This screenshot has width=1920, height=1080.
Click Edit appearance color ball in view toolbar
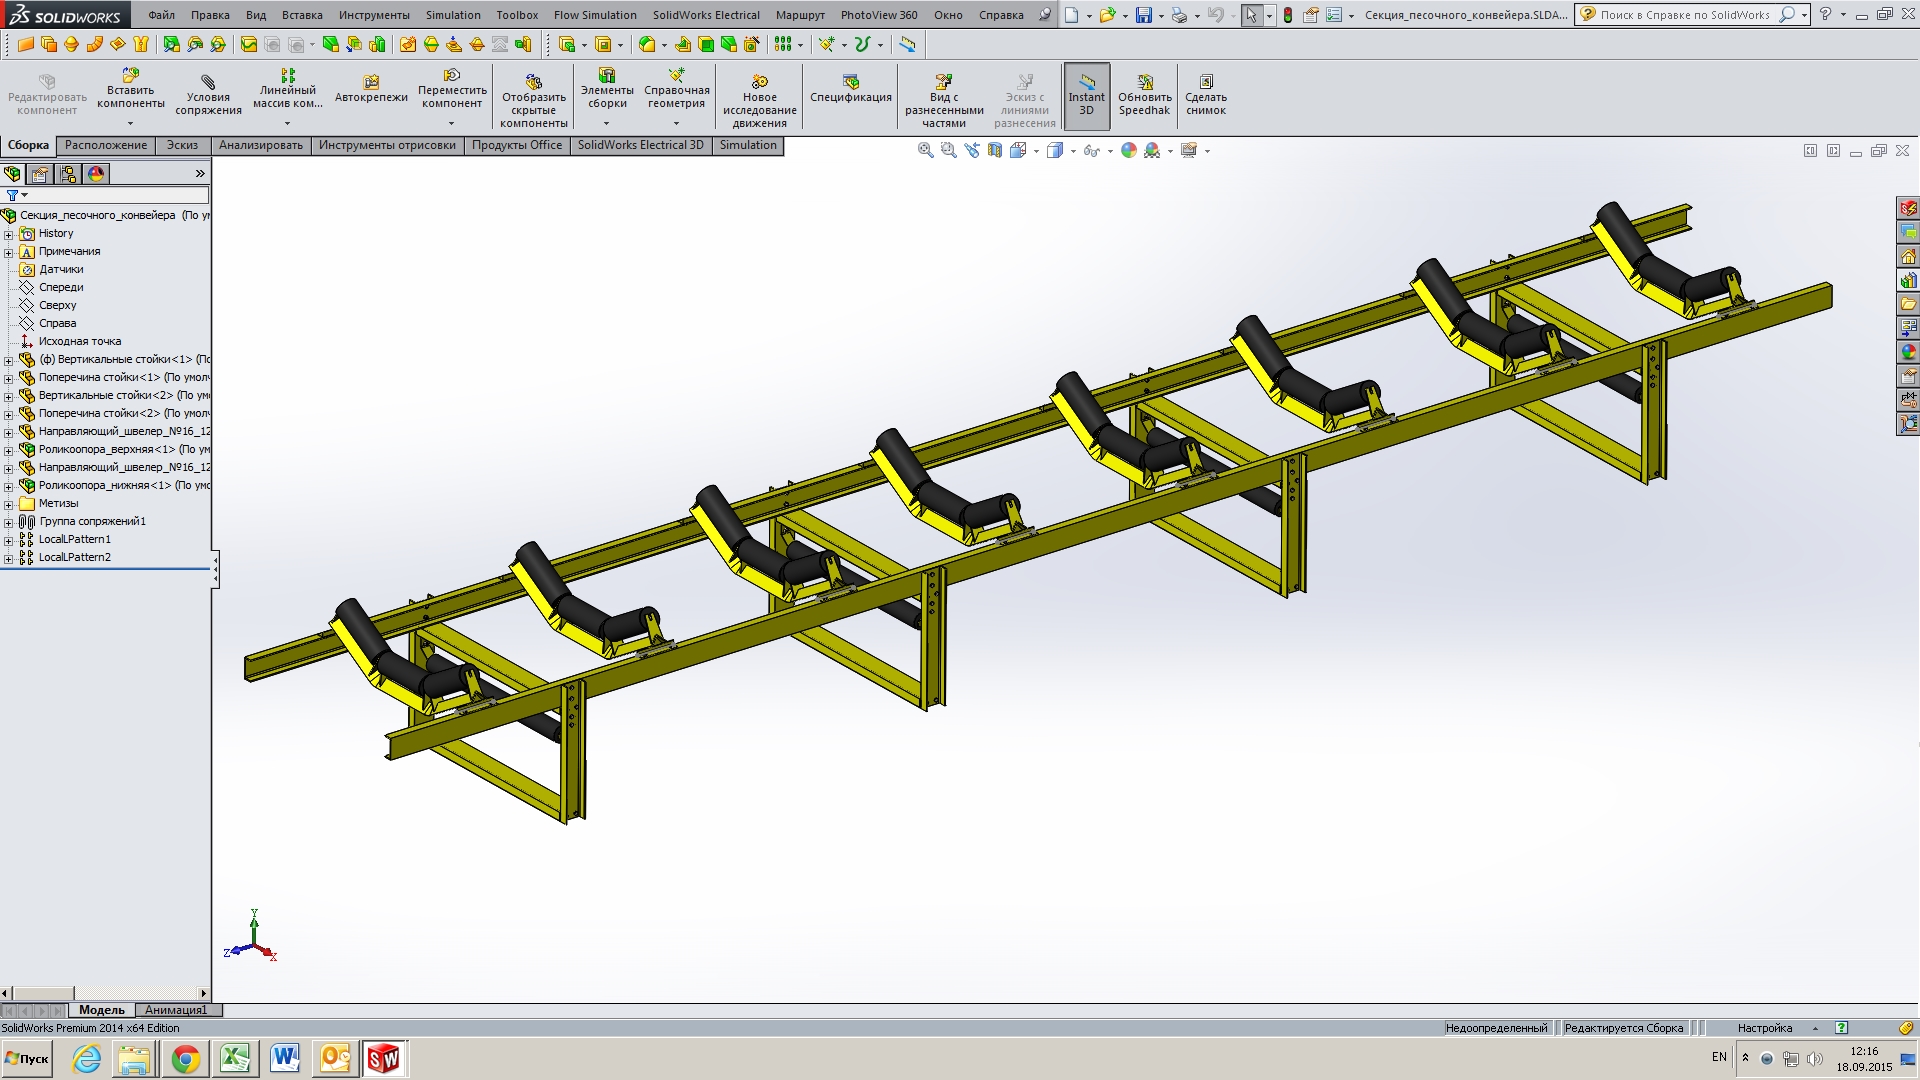(1129, 150)
